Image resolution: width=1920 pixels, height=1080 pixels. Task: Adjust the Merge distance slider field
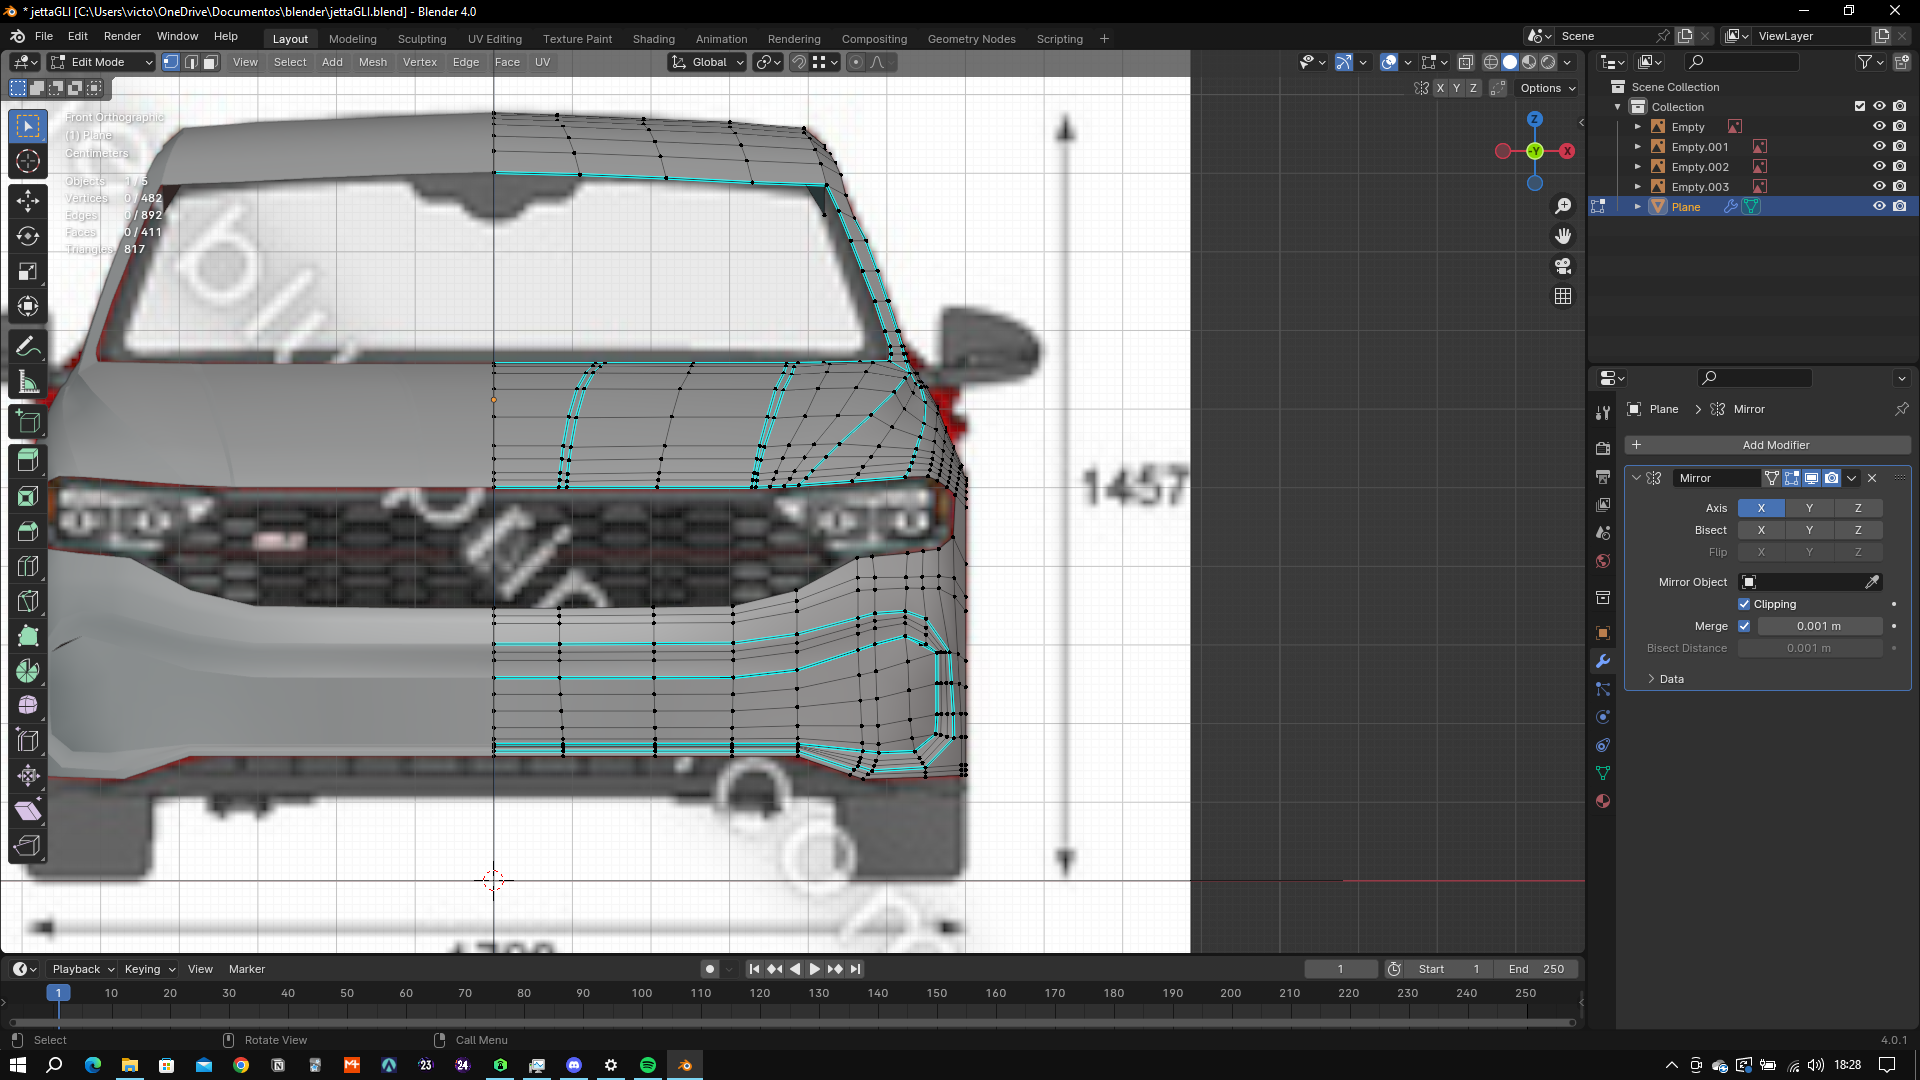click(x=1818, y=626)
